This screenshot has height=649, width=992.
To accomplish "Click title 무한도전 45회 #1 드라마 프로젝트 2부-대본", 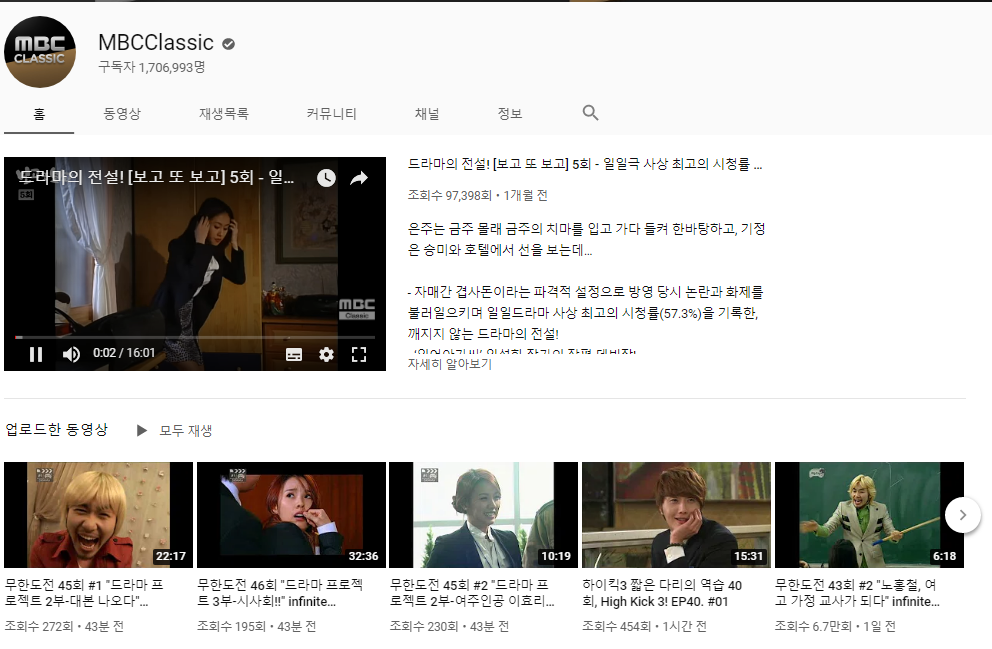I will (84, 593).
